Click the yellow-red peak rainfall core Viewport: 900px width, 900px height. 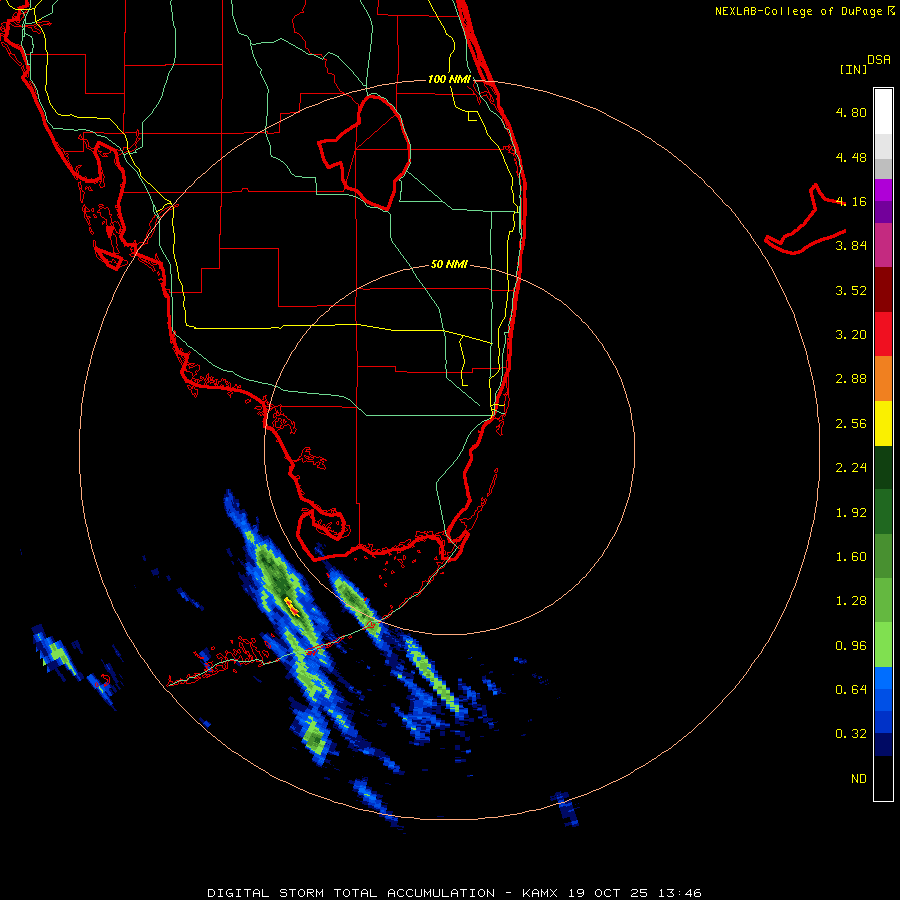(292, 607)
